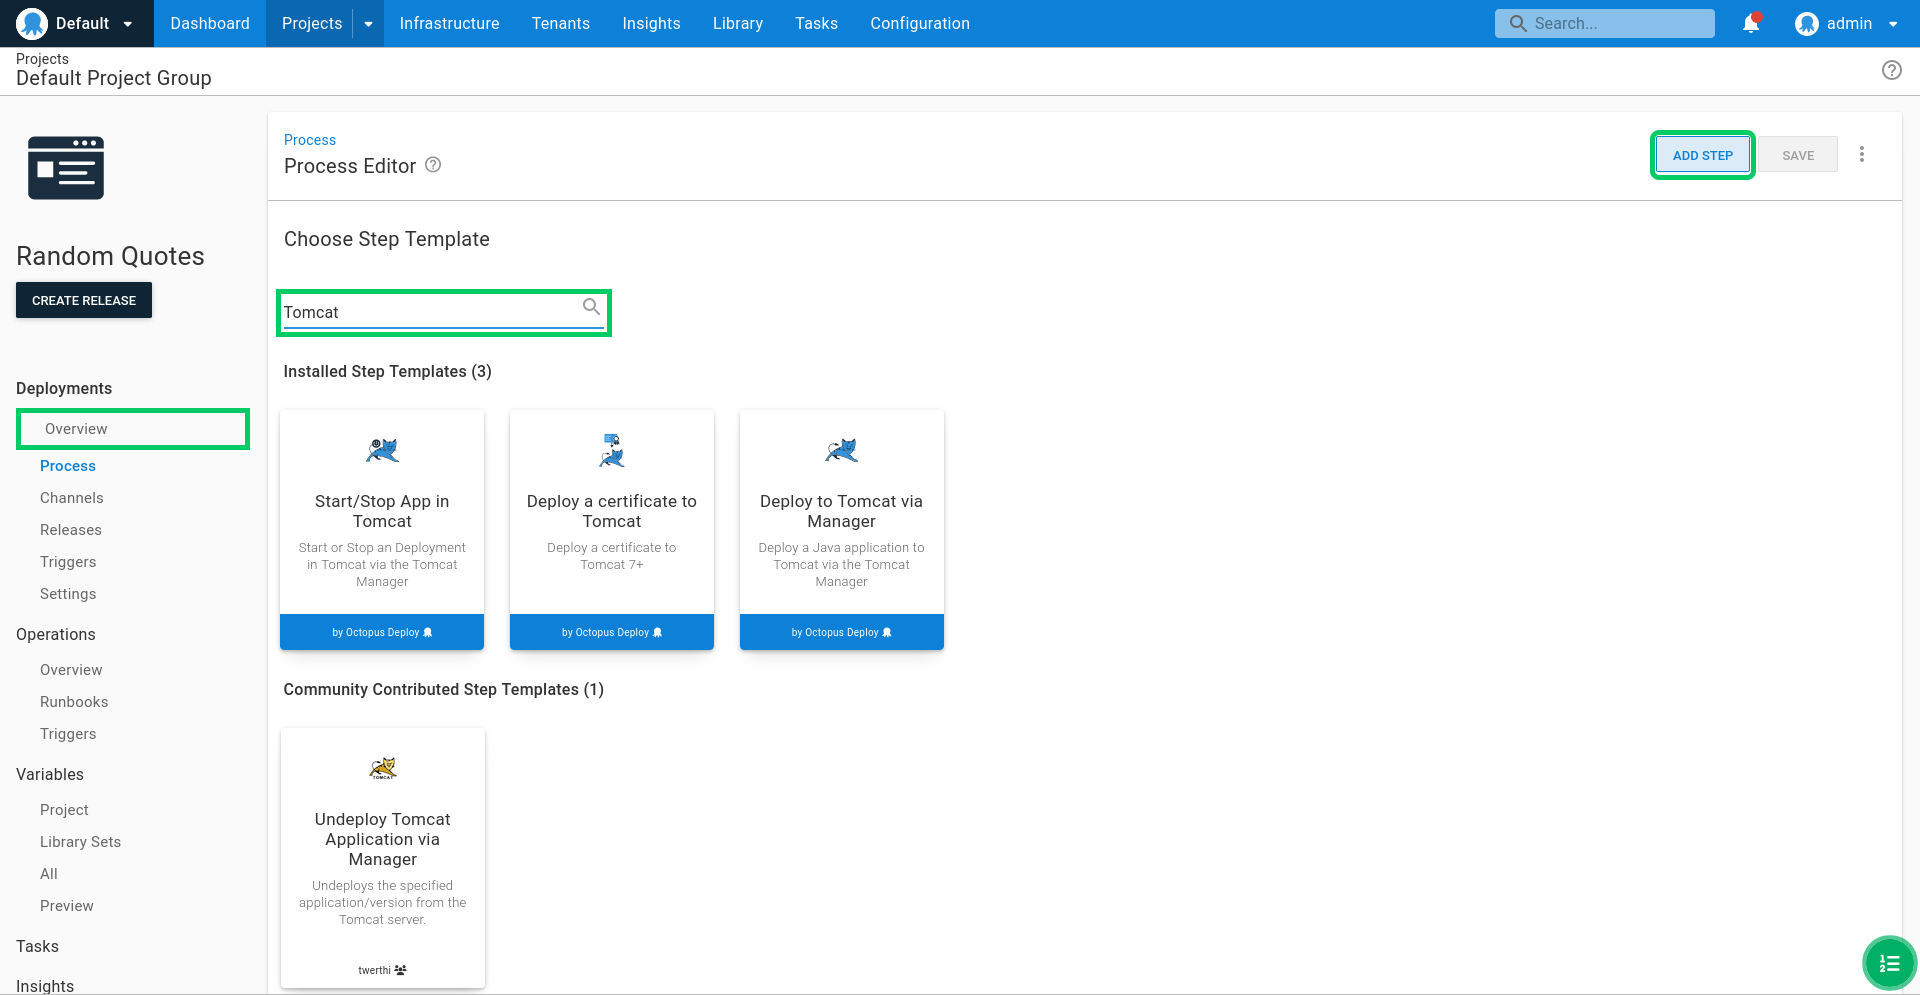
Task: Open Operations Overview in sidebar
Action: click(71, 670)
